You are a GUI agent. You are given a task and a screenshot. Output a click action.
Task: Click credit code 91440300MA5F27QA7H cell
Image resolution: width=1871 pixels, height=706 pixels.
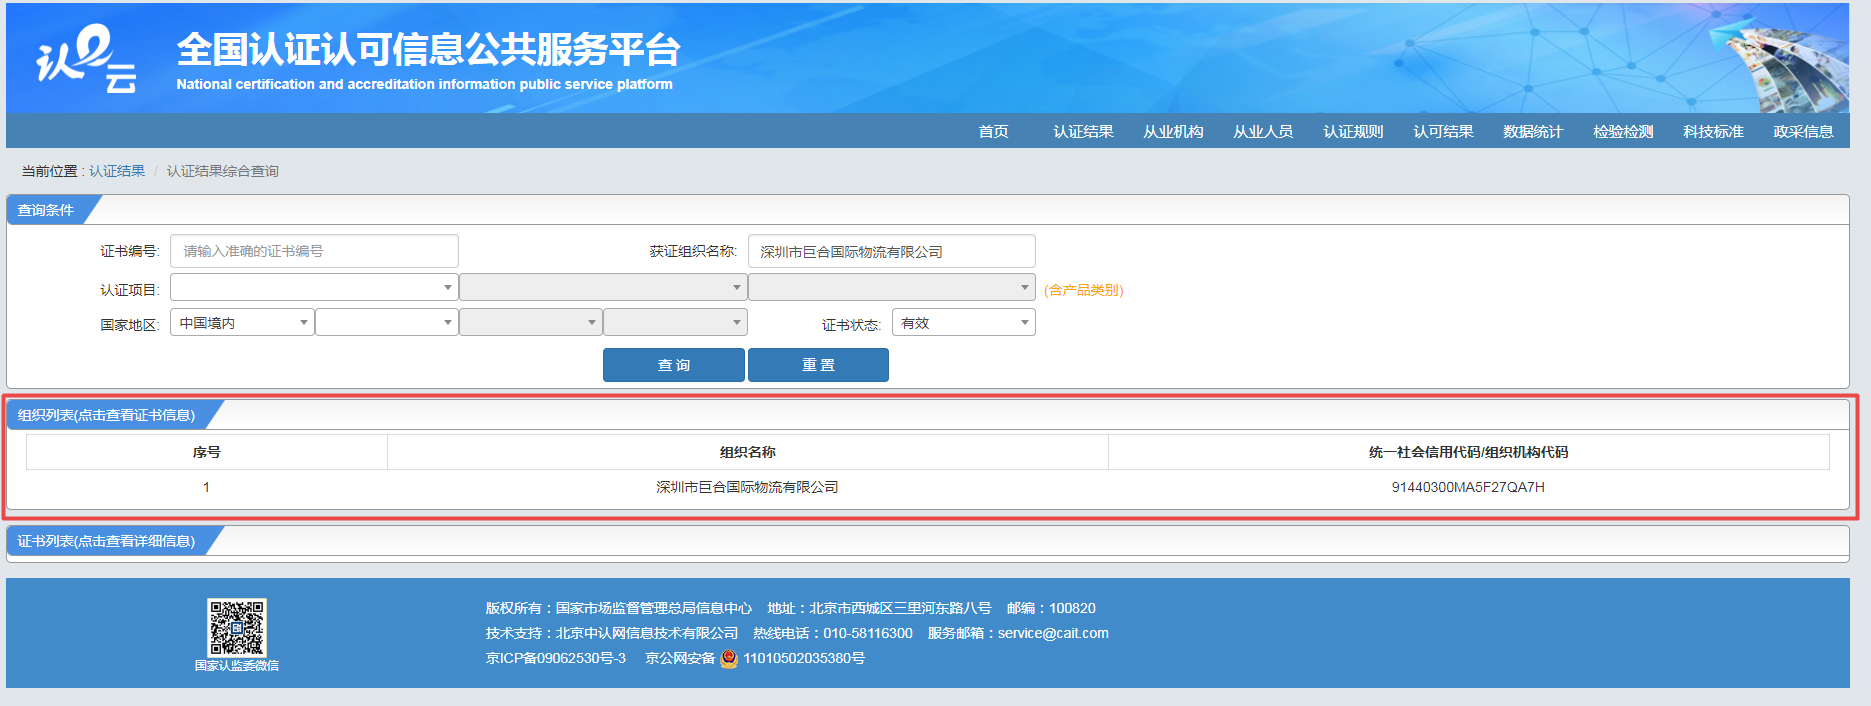[1468, 487]
